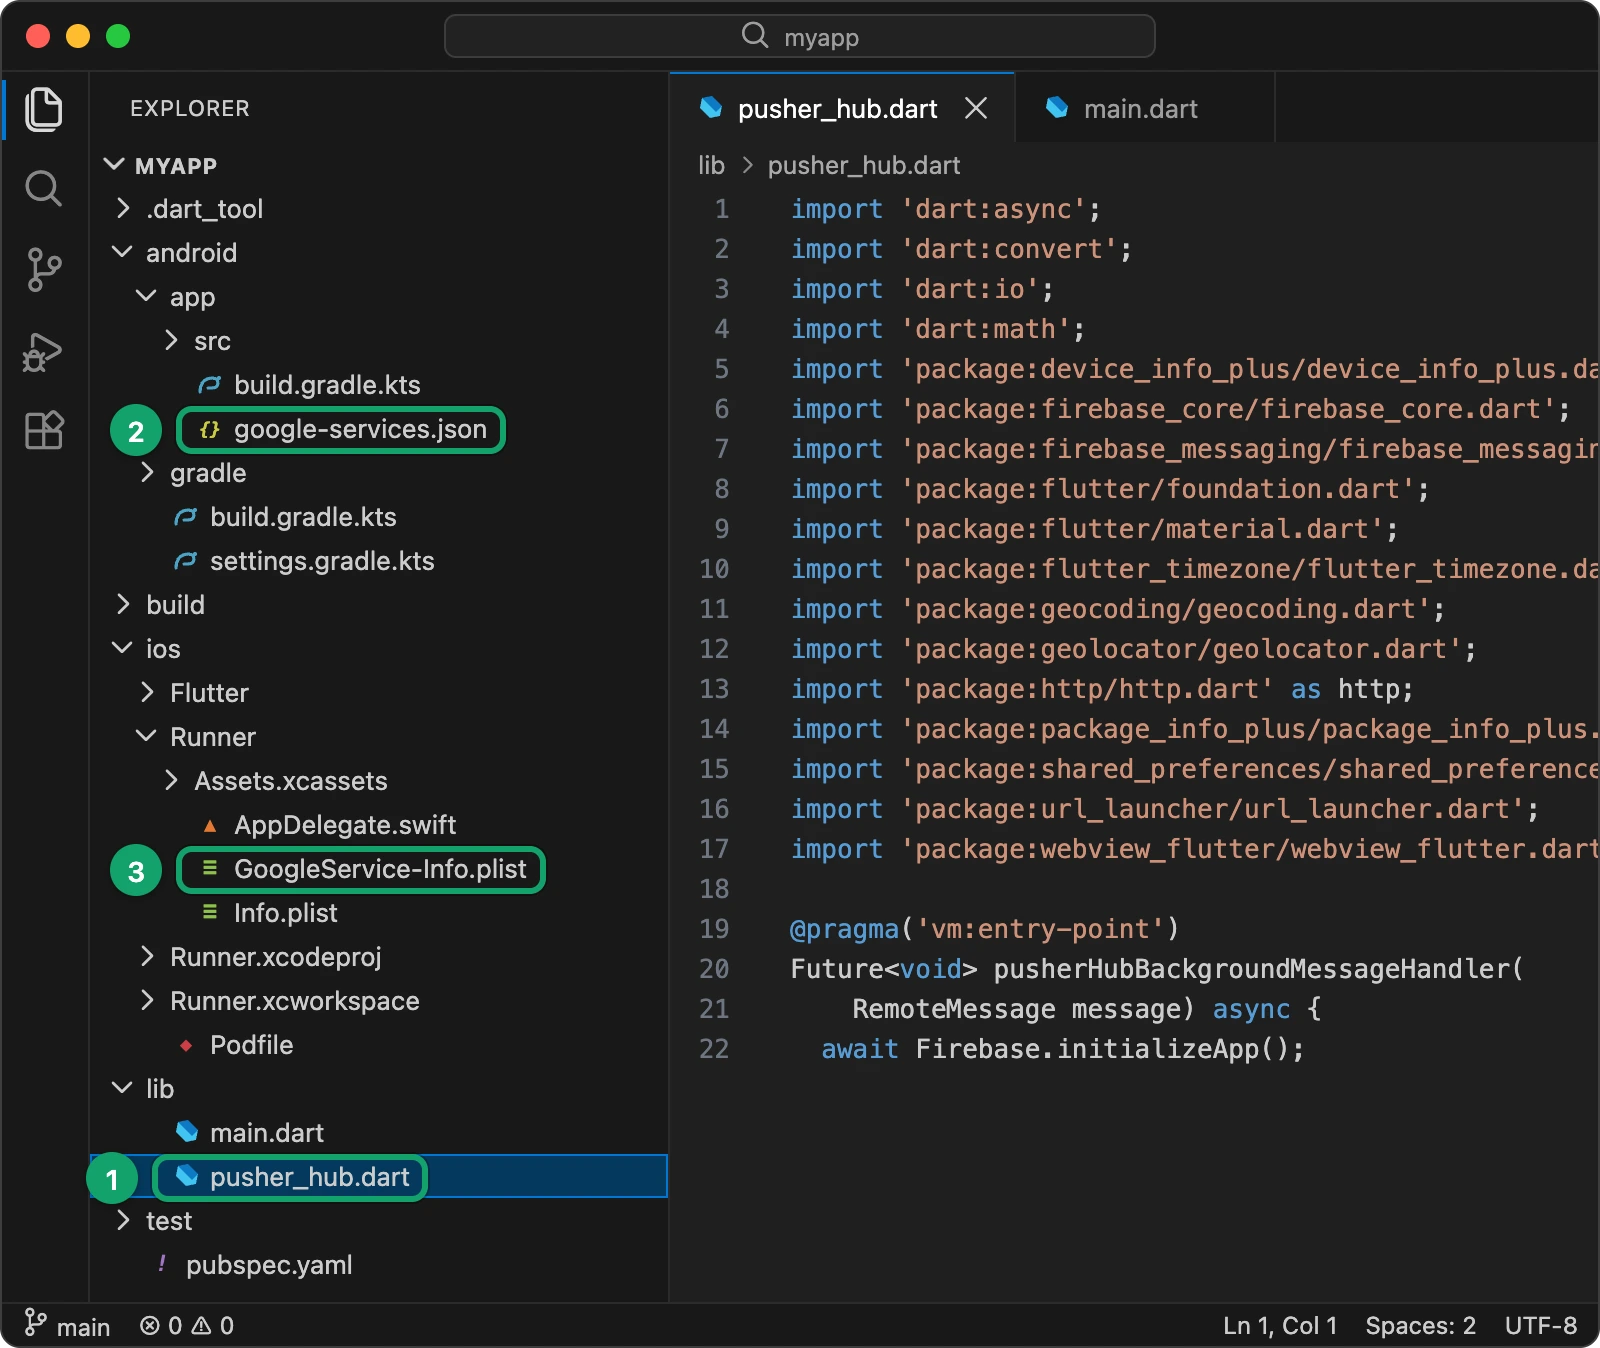Expand the src folder
The height and width of the screenshot is (1348, 1600).
click(171, 340)
